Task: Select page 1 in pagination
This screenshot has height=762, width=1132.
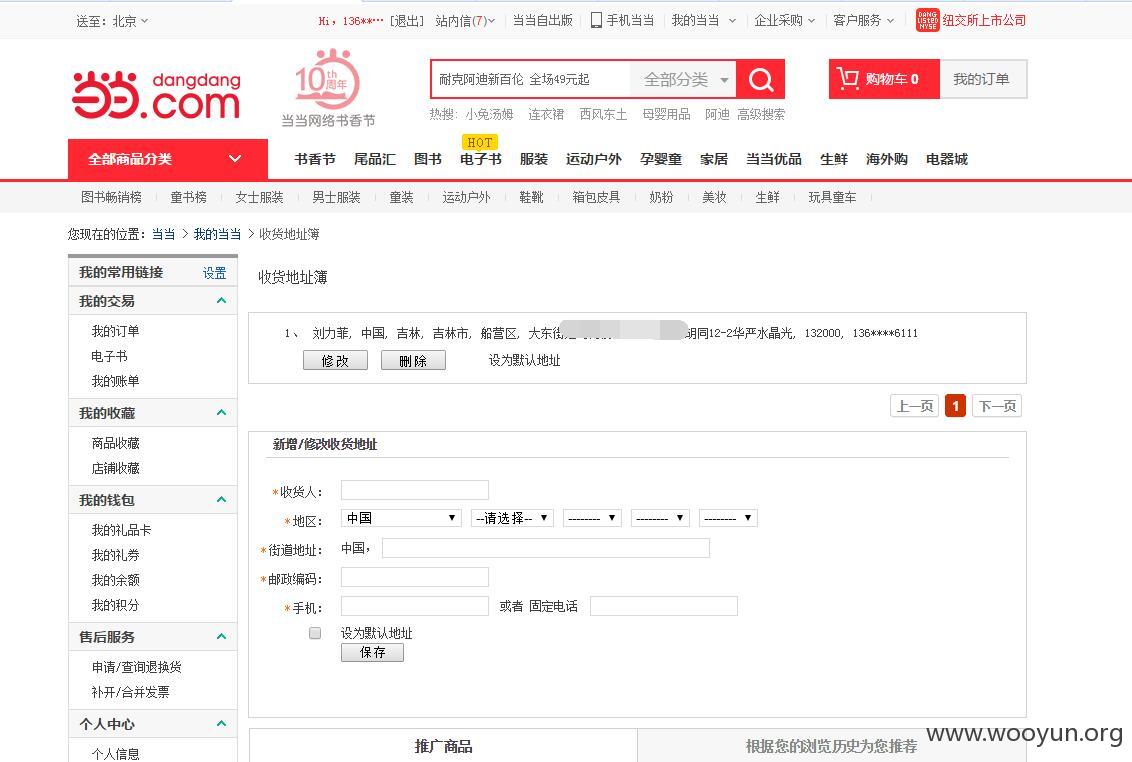Action: 955,406
